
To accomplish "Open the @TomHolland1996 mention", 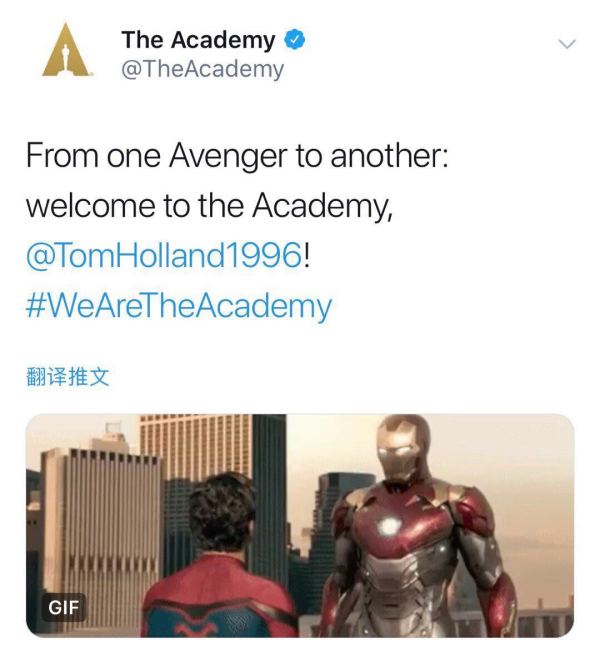I will (x=164, y=255).
